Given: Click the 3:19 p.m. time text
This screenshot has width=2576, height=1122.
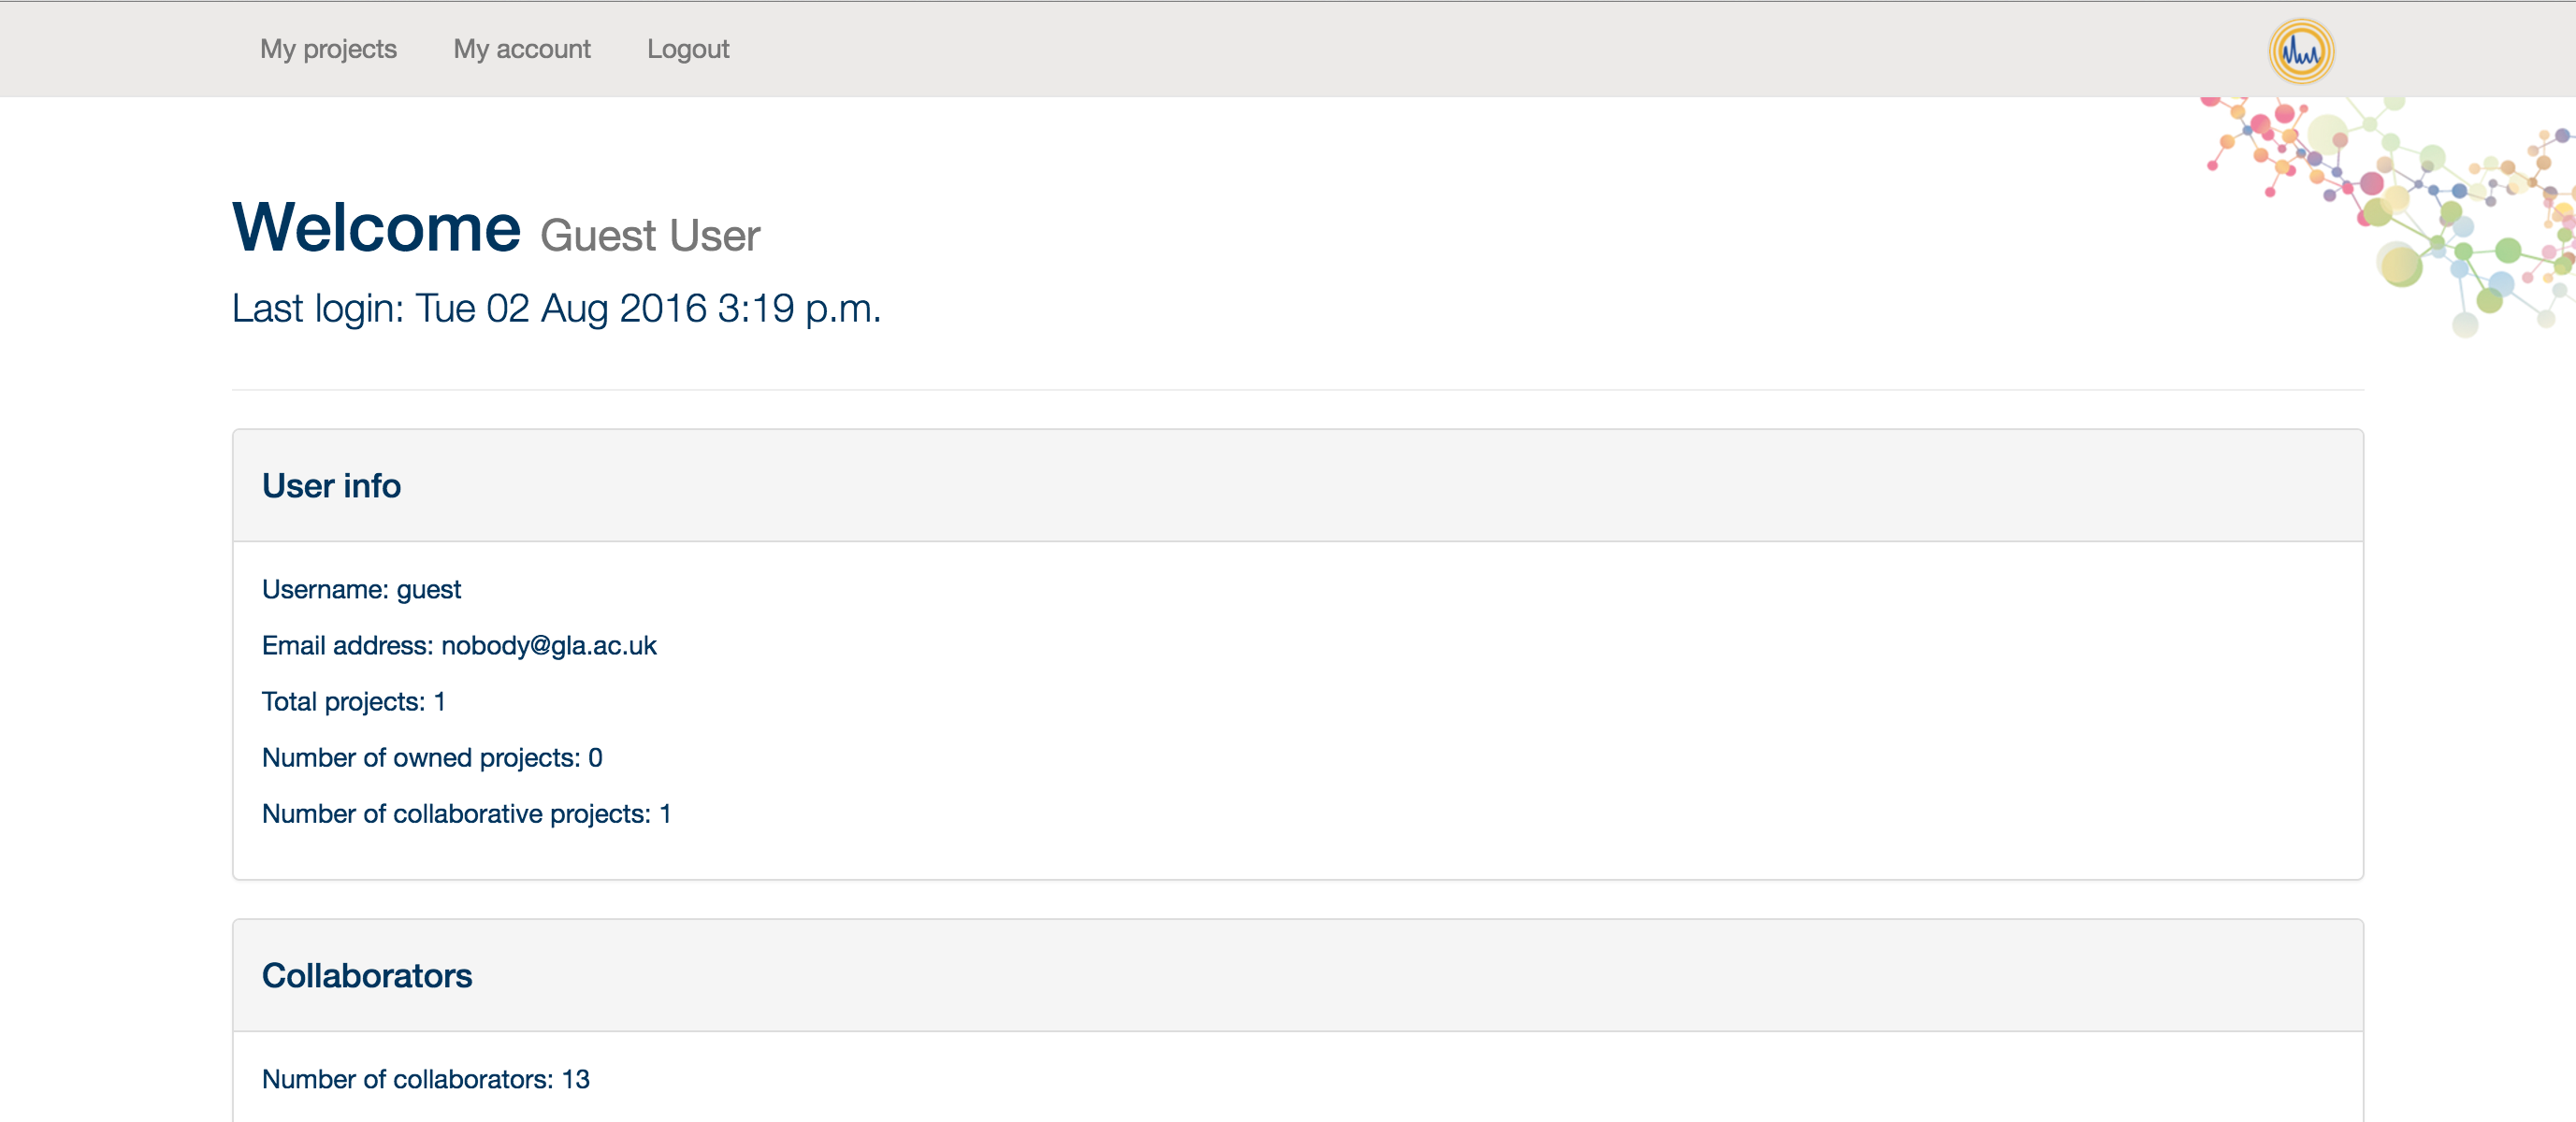Looking at the screenshot, I should point(799,308).
